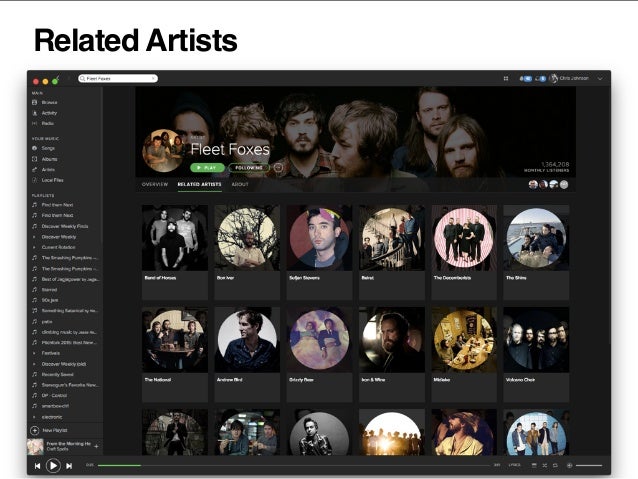The width and height of the screenshot is (638, 479).
Task: Click the Fleet Foxes search field
Action: pyautogui.click(x=118, y=79)
